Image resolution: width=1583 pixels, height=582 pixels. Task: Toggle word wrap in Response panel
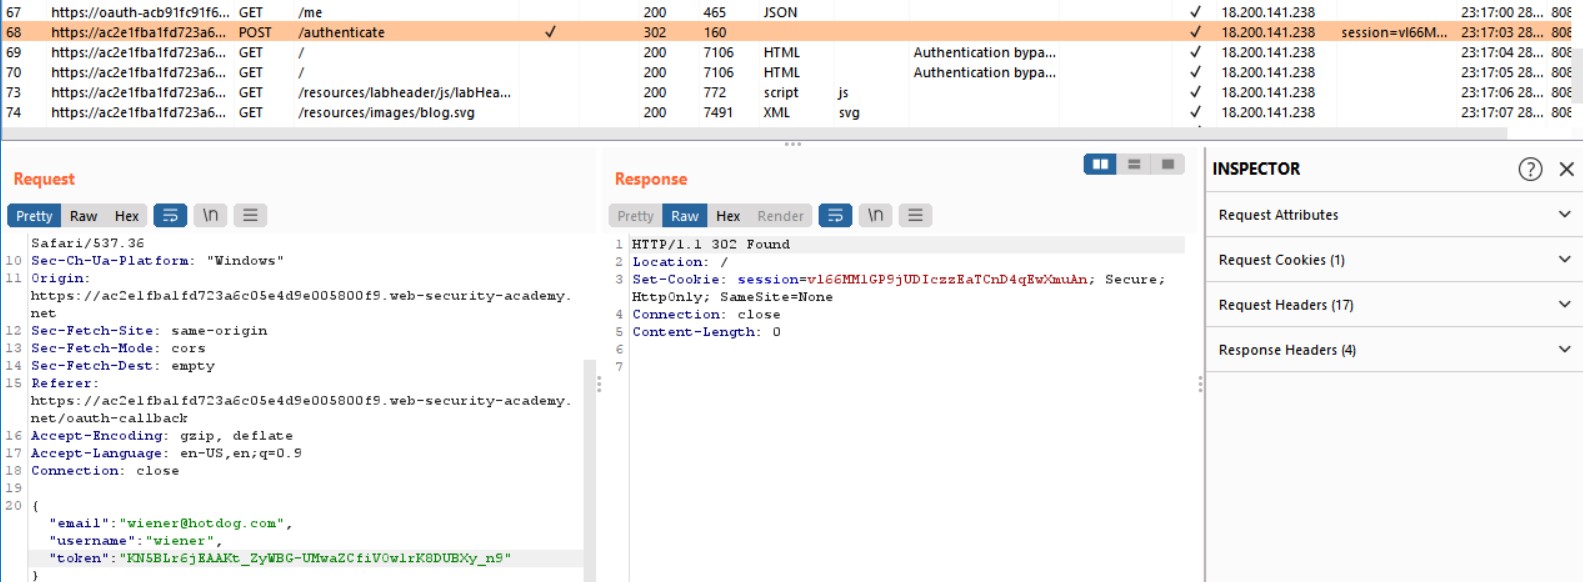(835, 215)
